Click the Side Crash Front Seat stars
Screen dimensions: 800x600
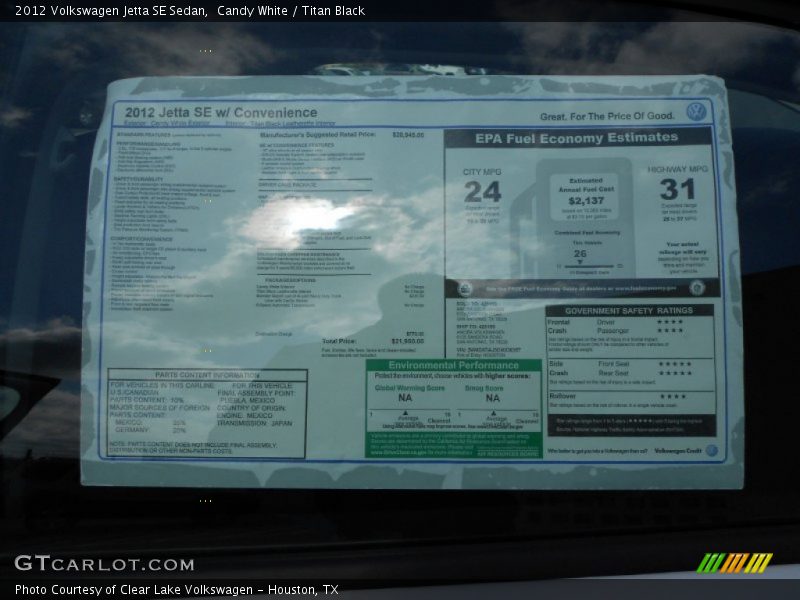(x=675, y=364)
